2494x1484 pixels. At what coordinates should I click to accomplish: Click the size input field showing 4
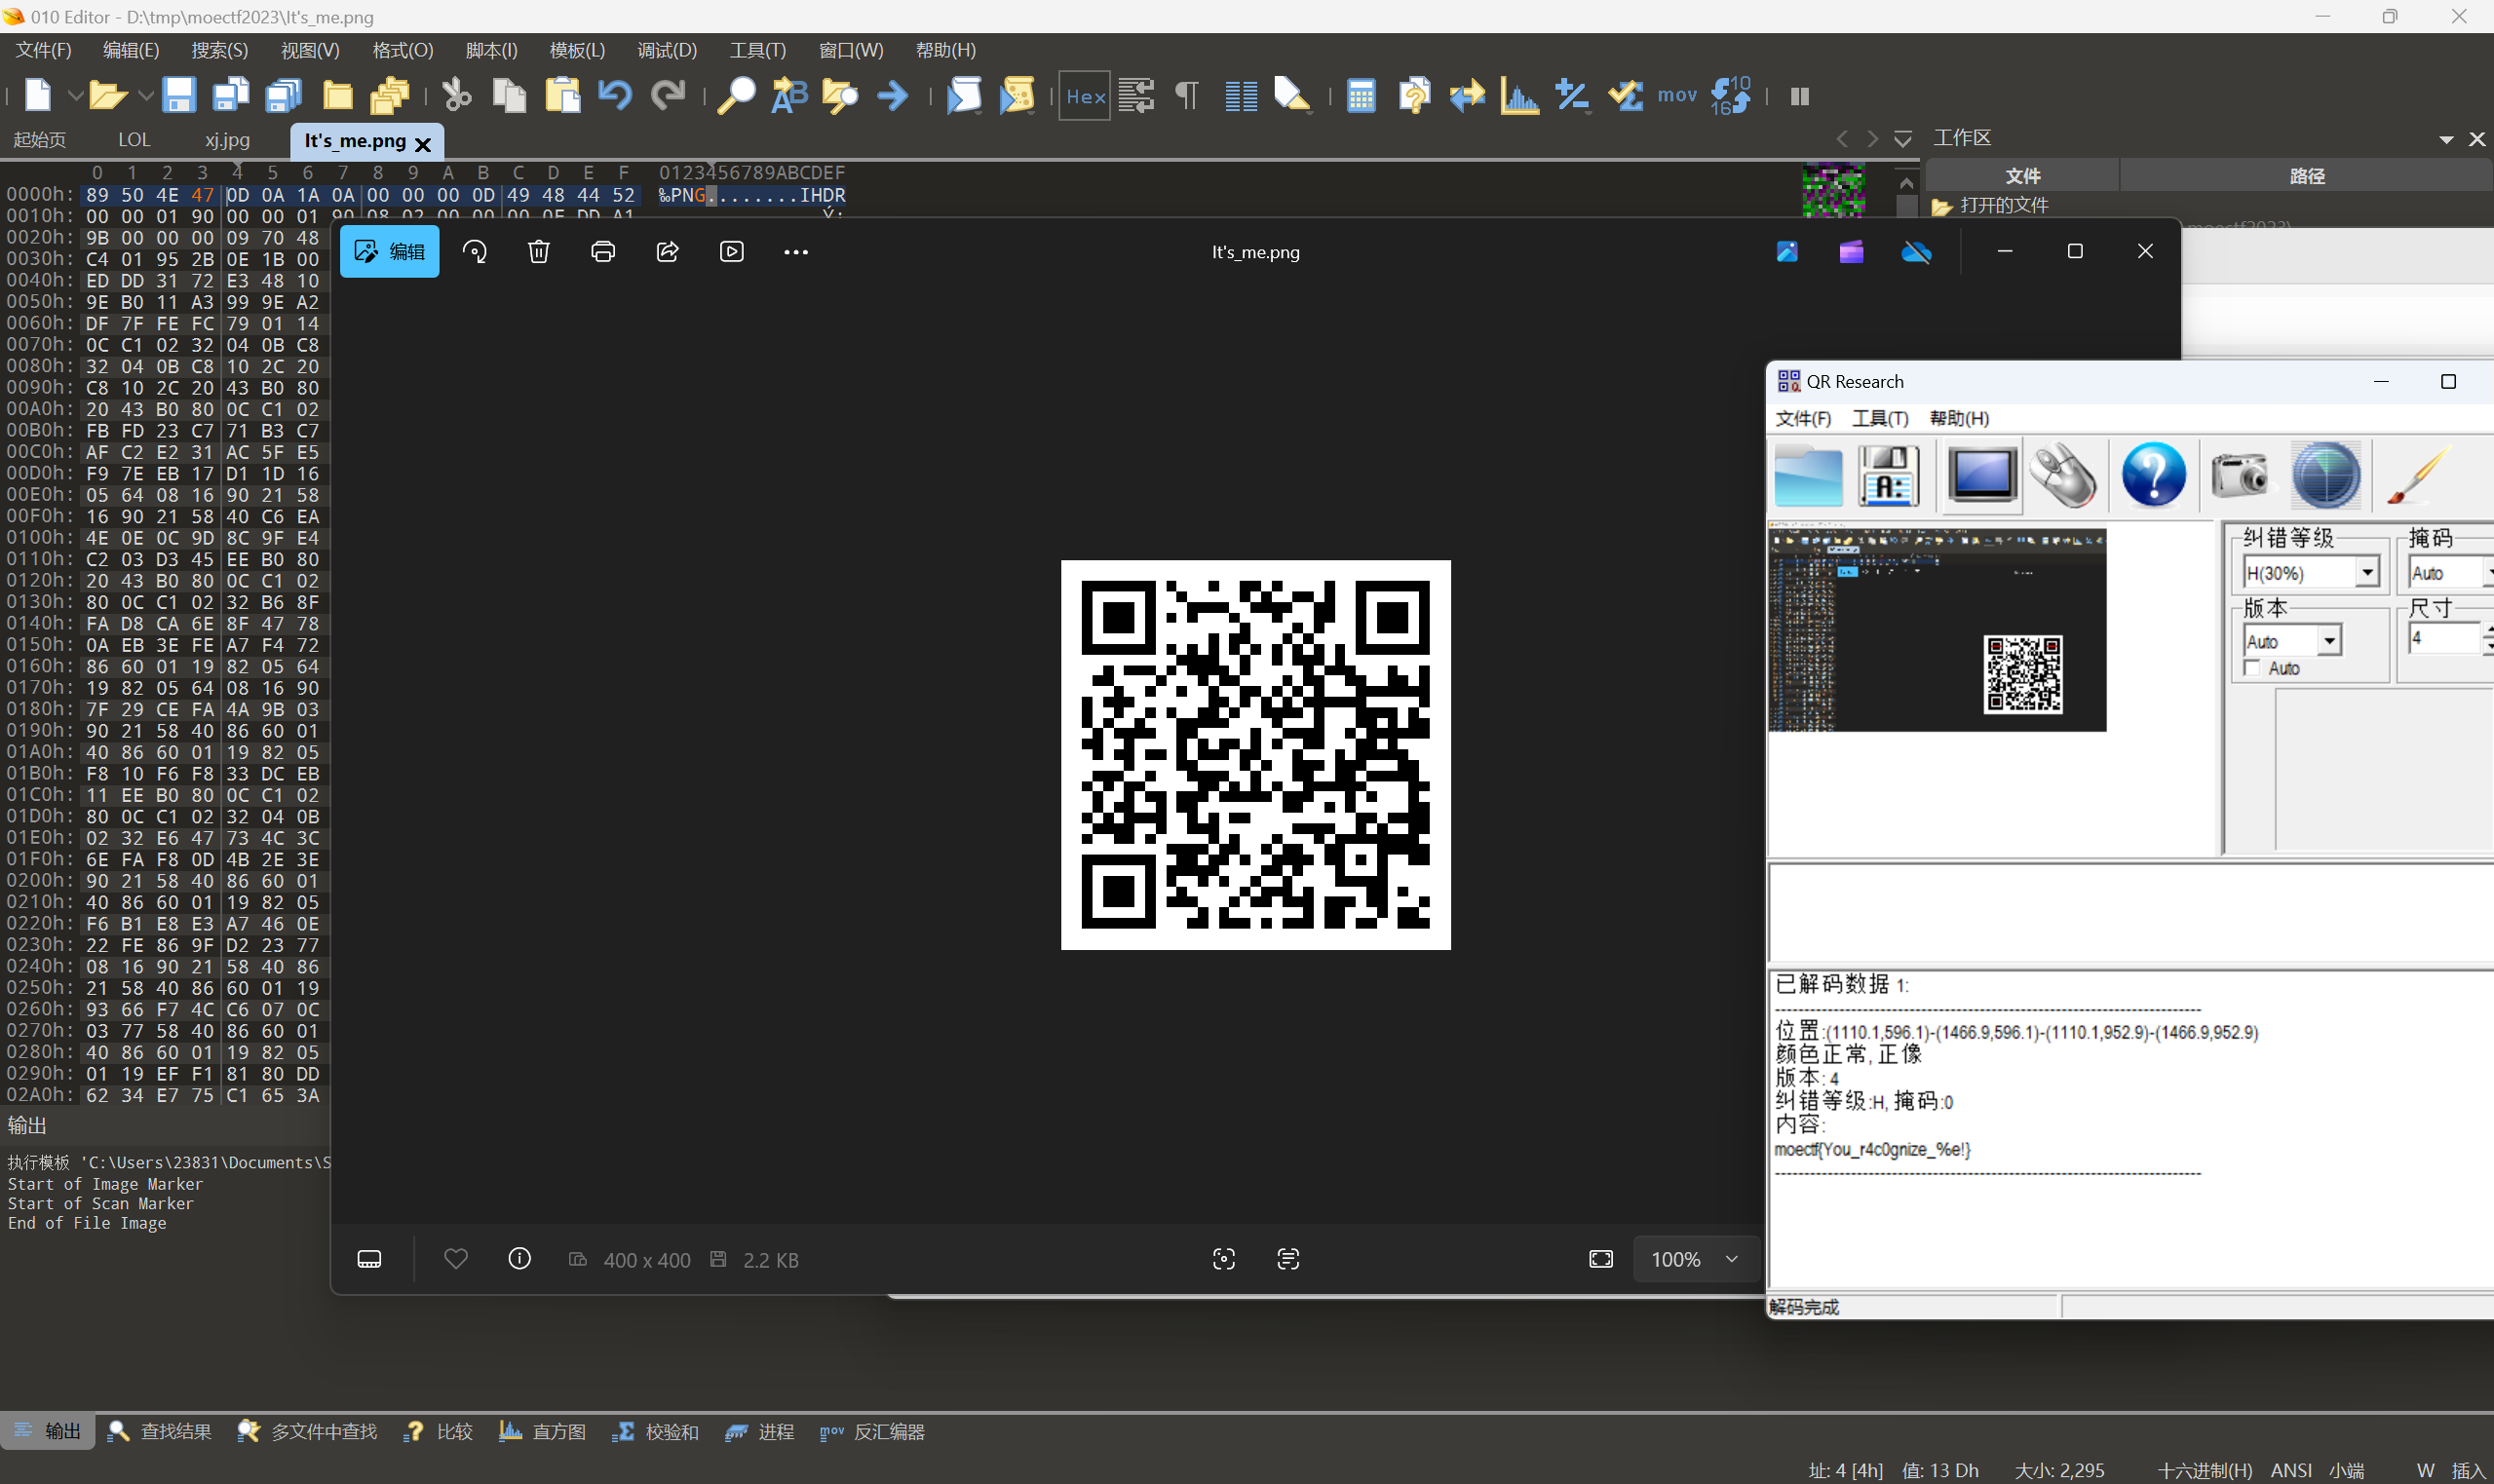pos(2444,638)
